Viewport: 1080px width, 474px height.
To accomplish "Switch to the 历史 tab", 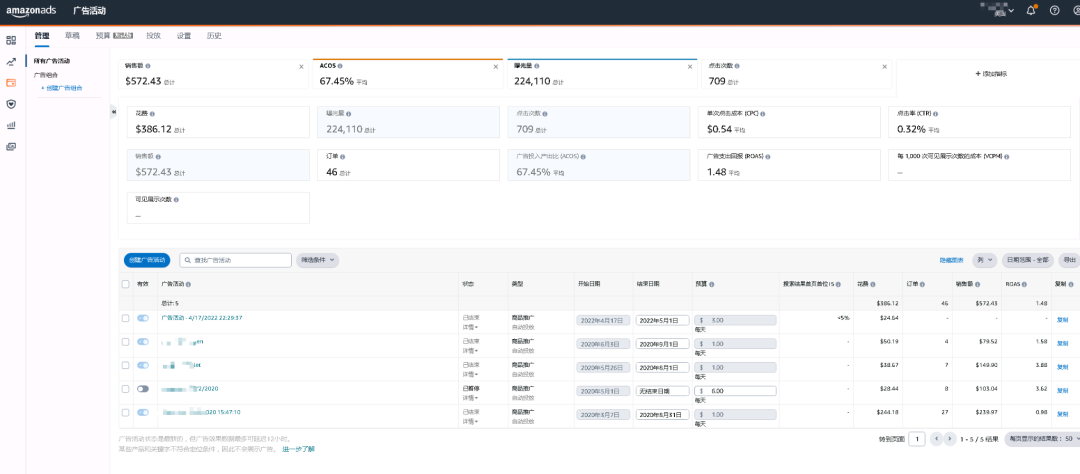I will (214, 35).
